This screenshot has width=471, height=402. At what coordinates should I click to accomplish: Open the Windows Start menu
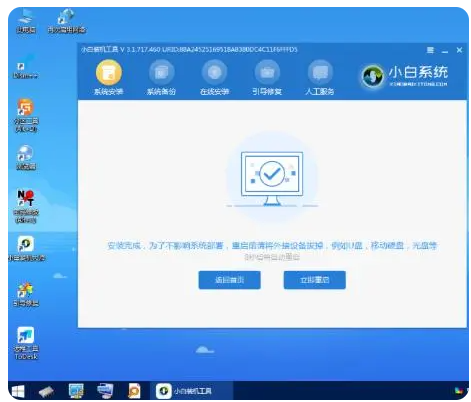coord(18,391)
